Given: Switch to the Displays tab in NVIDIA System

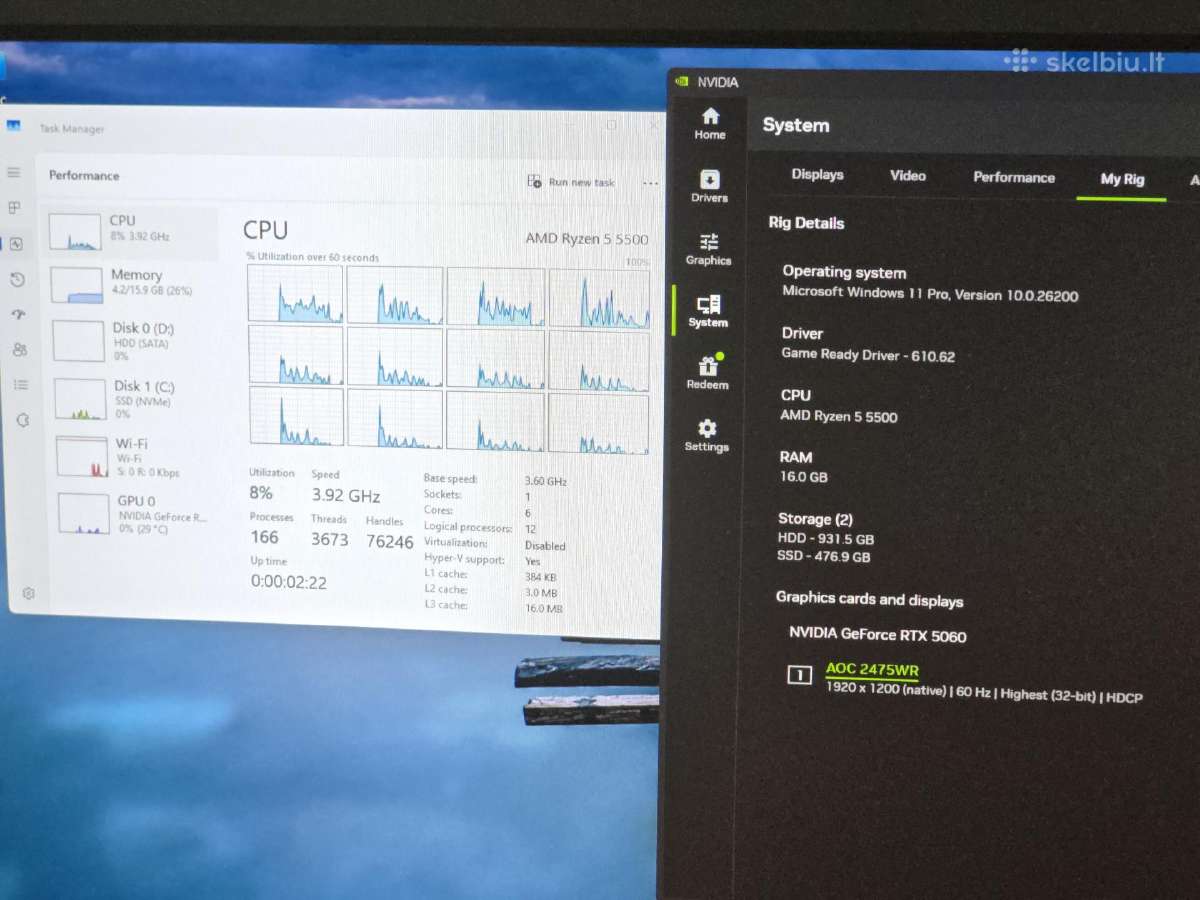Looking at the screenshot, I should (x=817, y=174).
